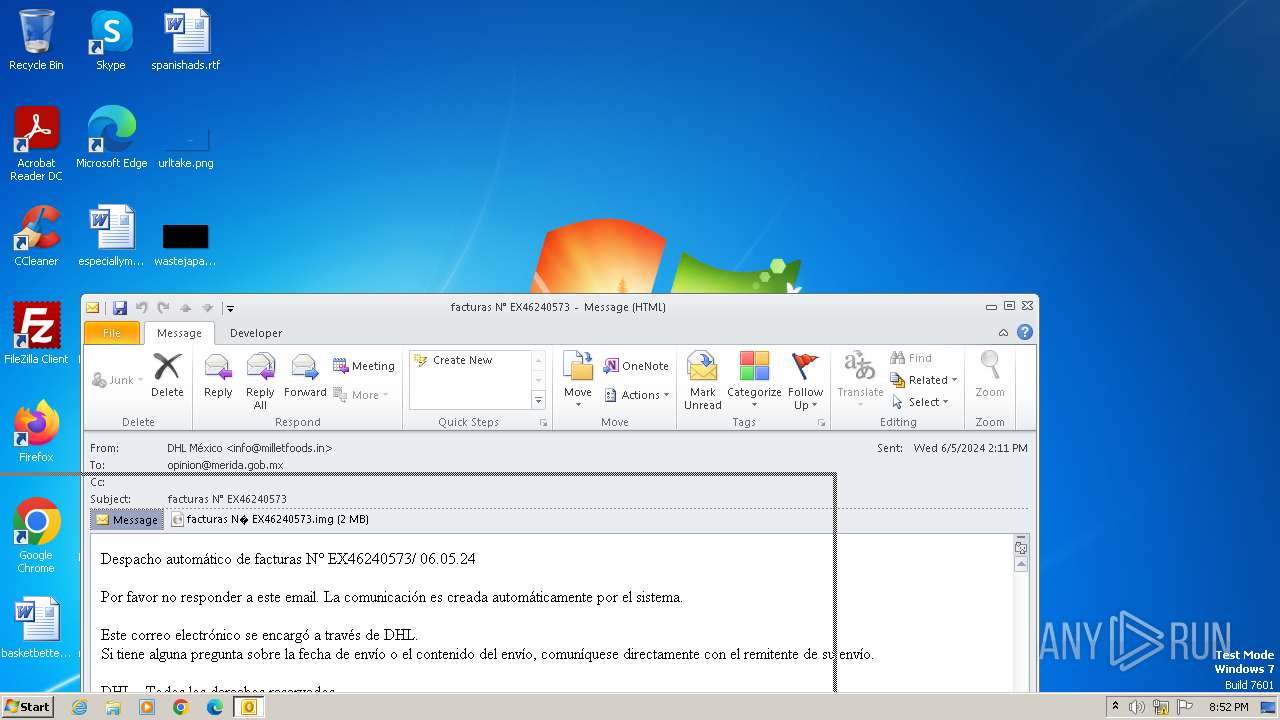
Task: Select Create New quick step
Action: point(462,360)
